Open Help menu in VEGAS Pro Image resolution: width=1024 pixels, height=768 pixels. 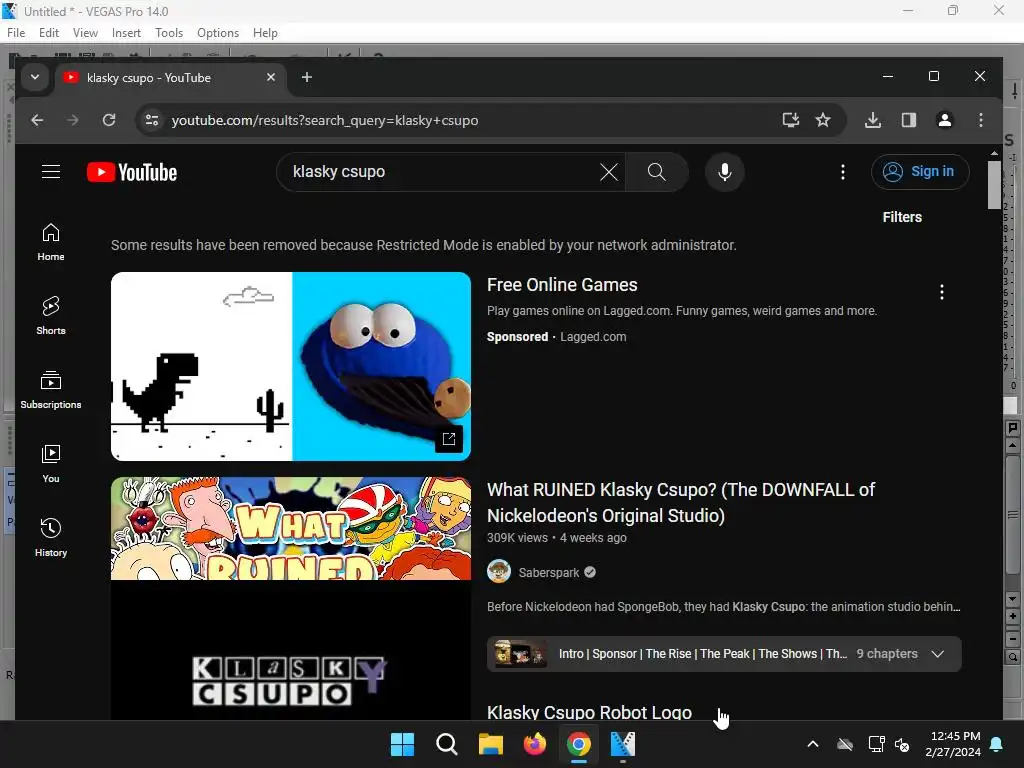(265, 33)
